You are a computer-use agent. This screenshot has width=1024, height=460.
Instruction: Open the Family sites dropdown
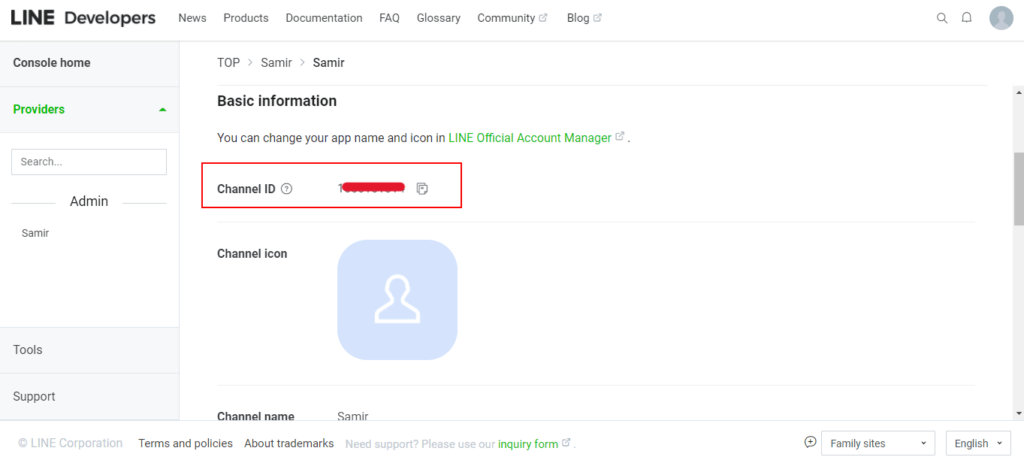878,443
